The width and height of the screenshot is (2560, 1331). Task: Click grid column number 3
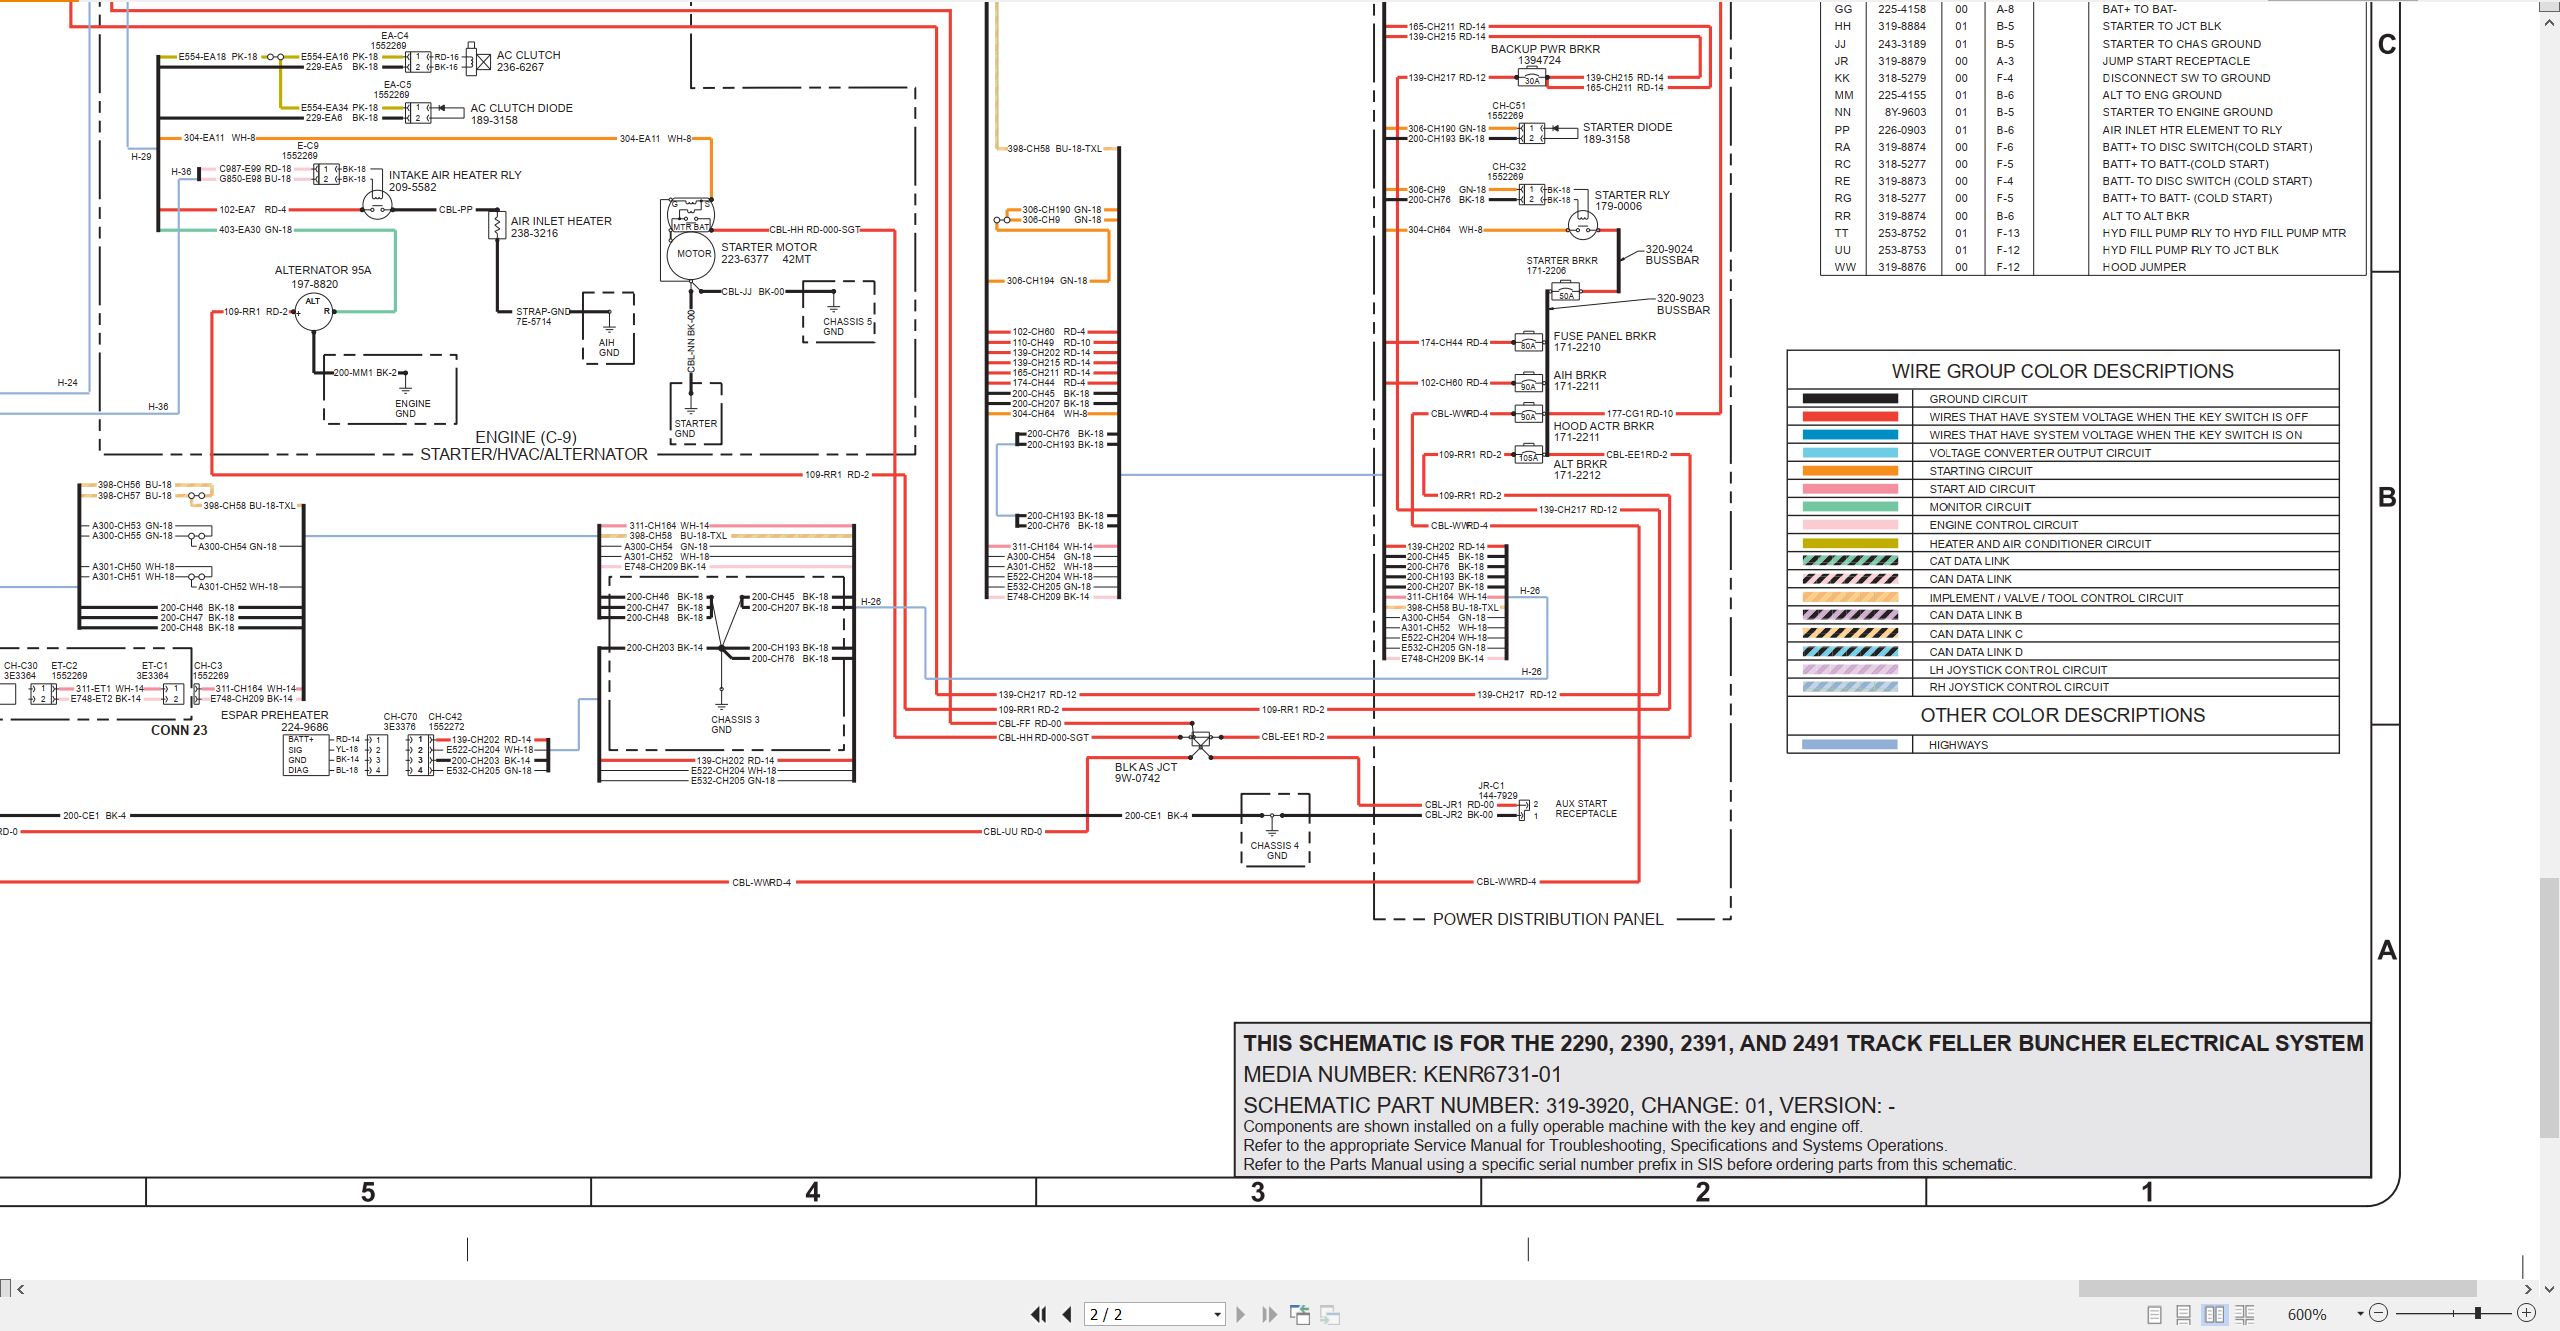pos(1258,1192)
